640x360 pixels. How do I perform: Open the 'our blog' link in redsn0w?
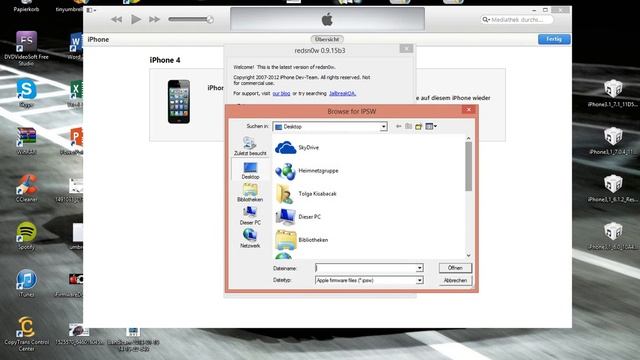[281, 93]
